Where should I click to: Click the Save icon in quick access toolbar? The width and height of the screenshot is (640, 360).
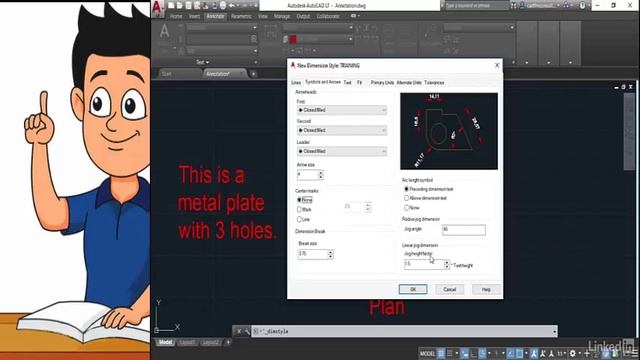(188, 5)
